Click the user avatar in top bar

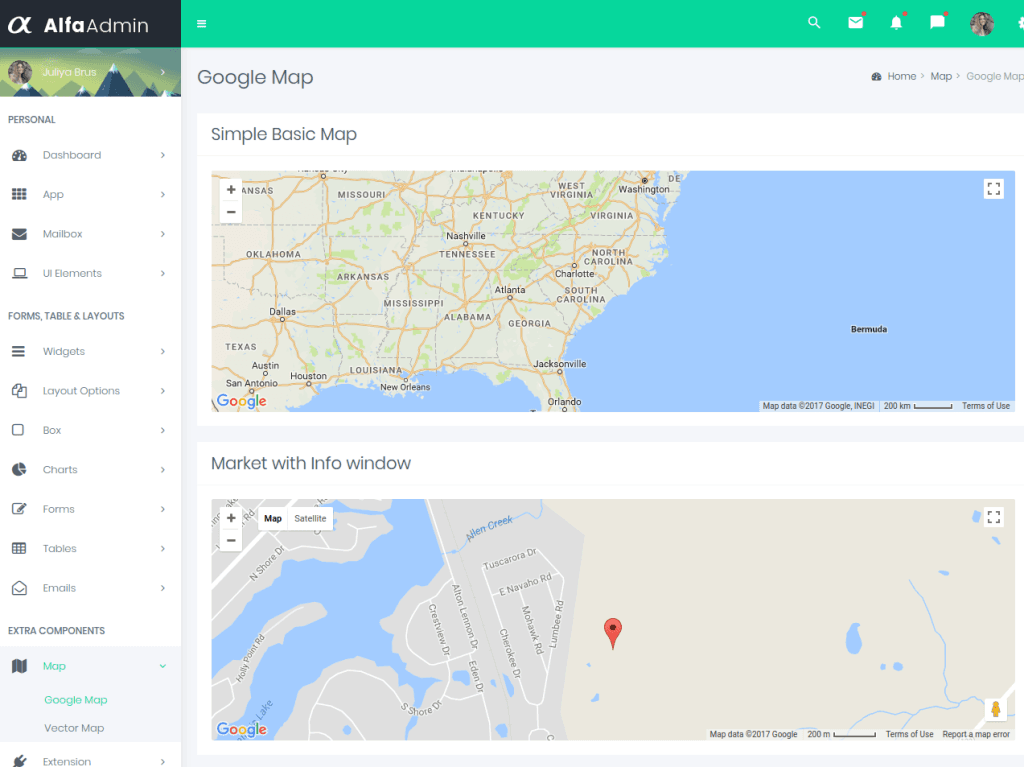click(981, 24)
